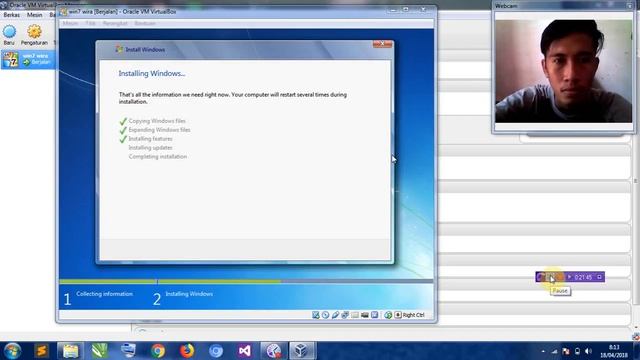Open the blue Chromium icon on the taskbar
The width and height of the screenshot is (640, 360).
[216, 351]
